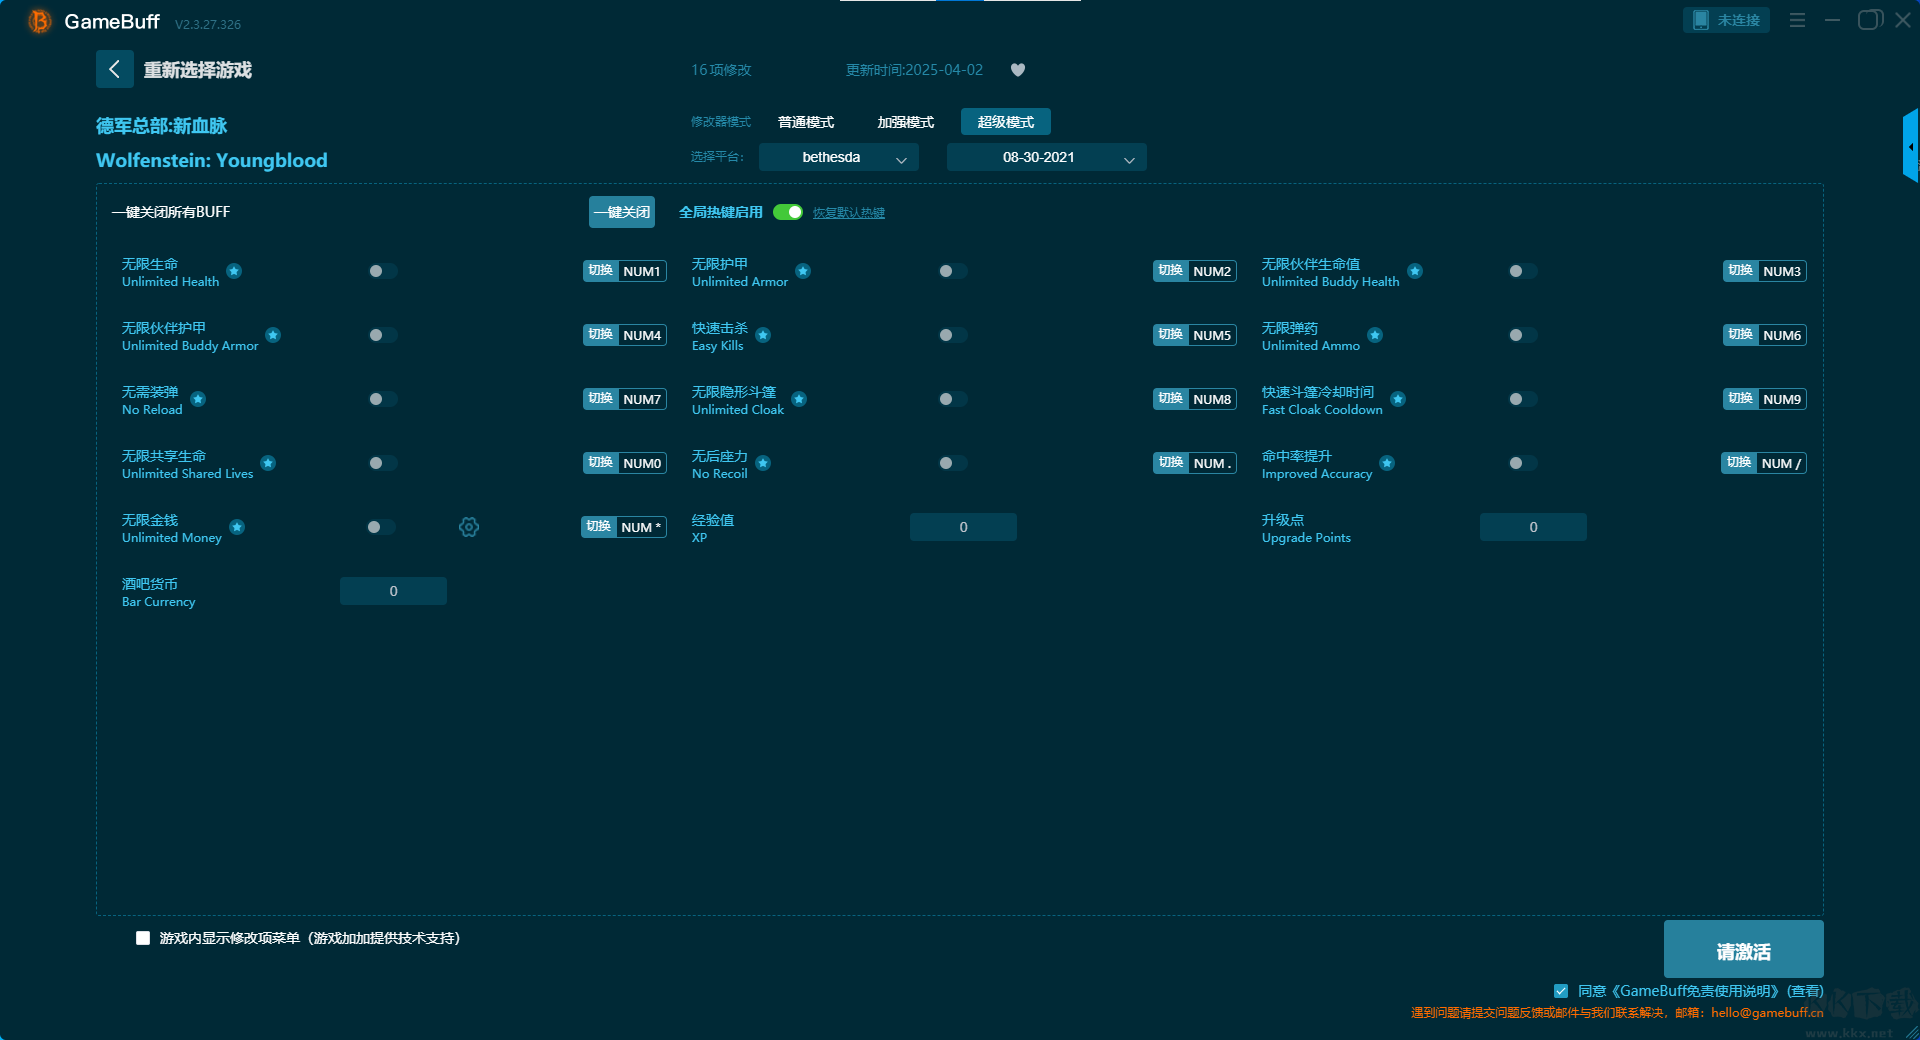Expand the 08-30-2021 version dropdown
Viewport: 1920px width, 1040px height.
[x=1046, y=157]
